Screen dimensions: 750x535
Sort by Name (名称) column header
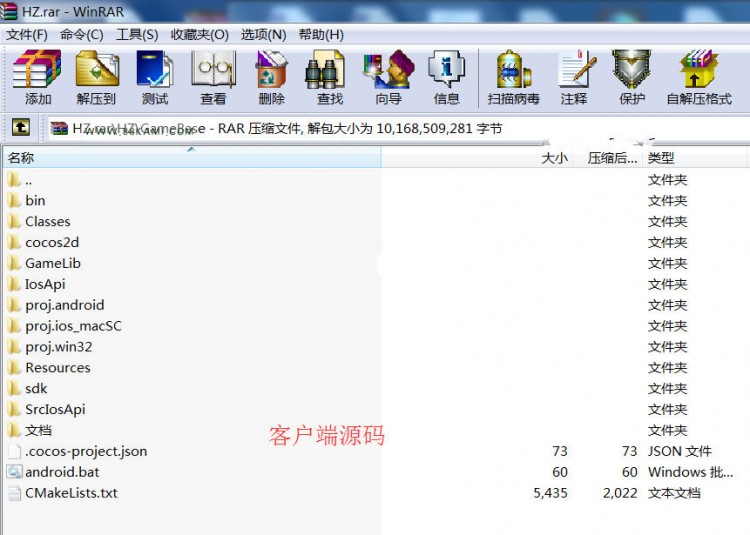click(x=192, y=158)
